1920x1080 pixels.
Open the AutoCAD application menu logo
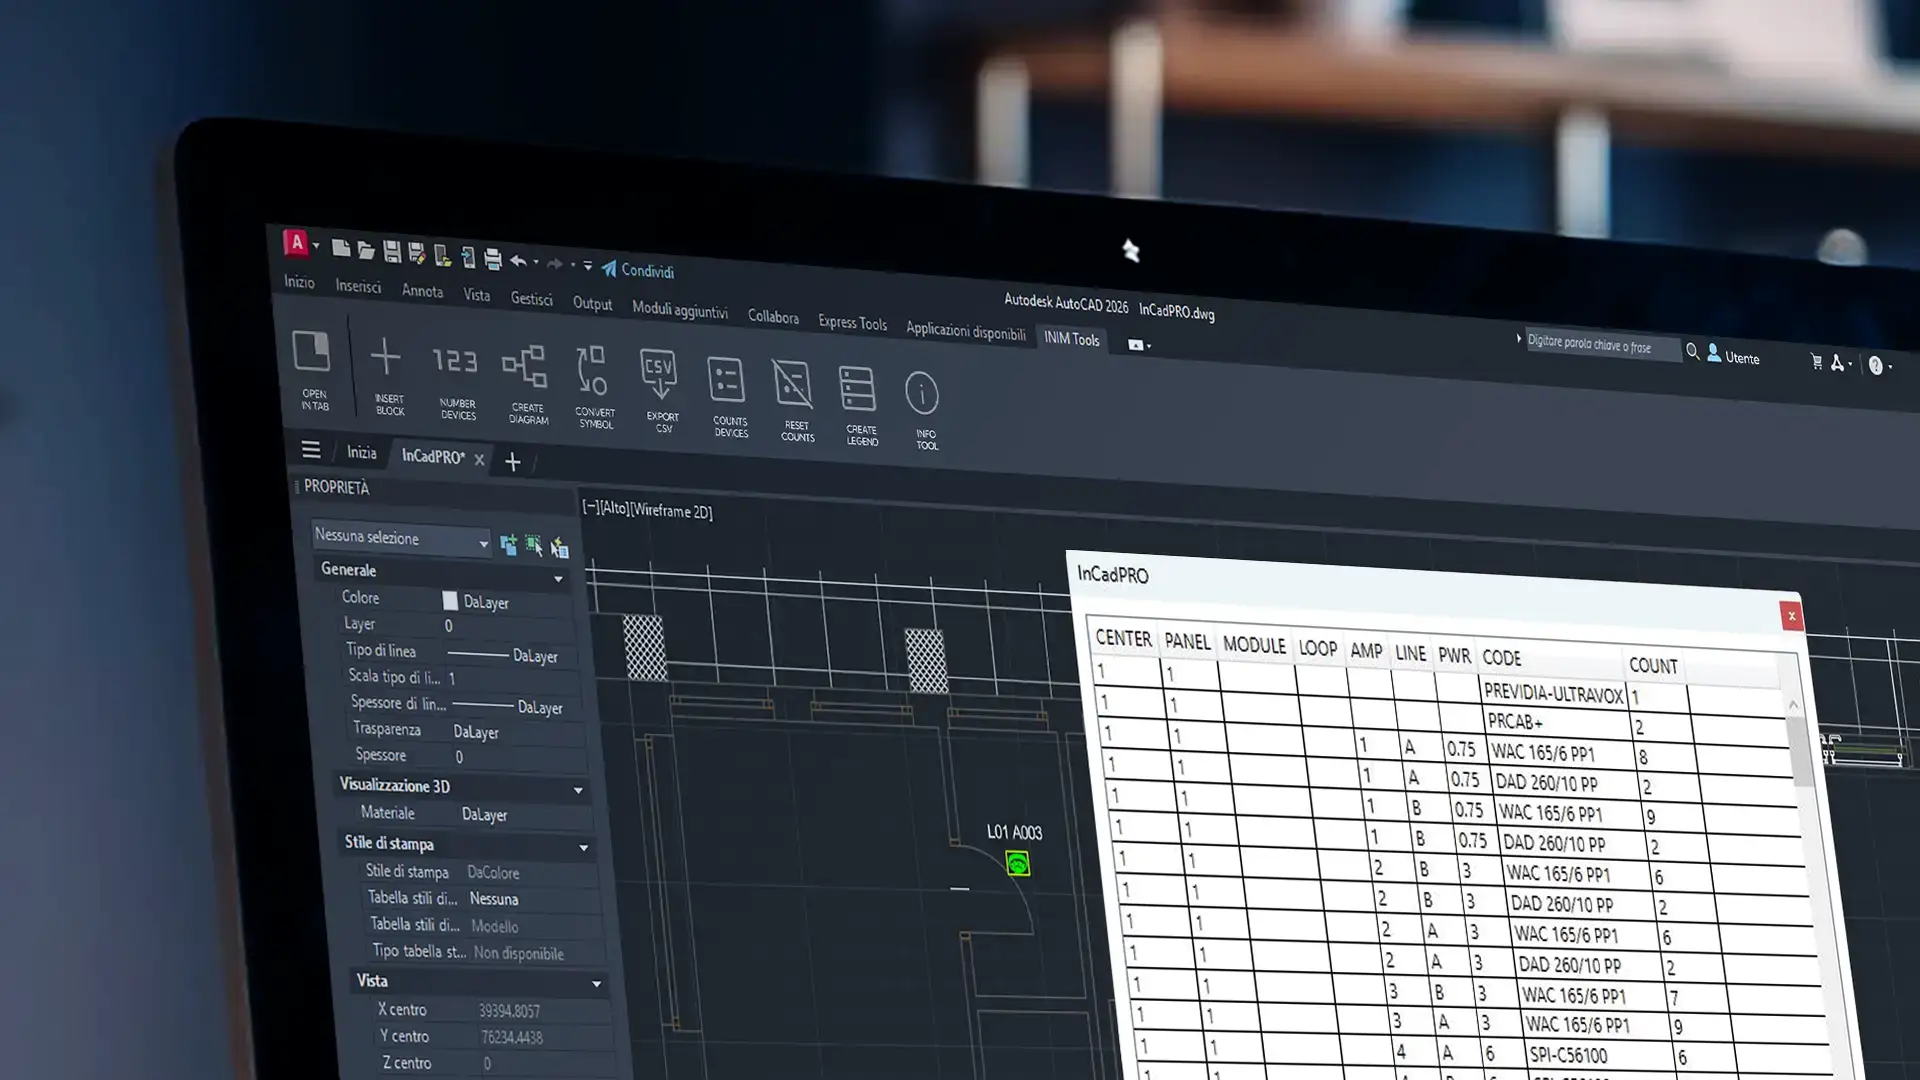point(296,242)
